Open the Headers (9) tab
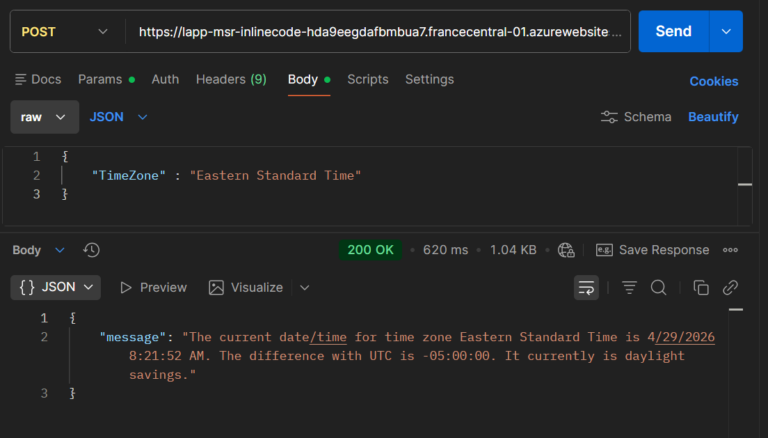768x438 pixels. (x=231, y=79)
